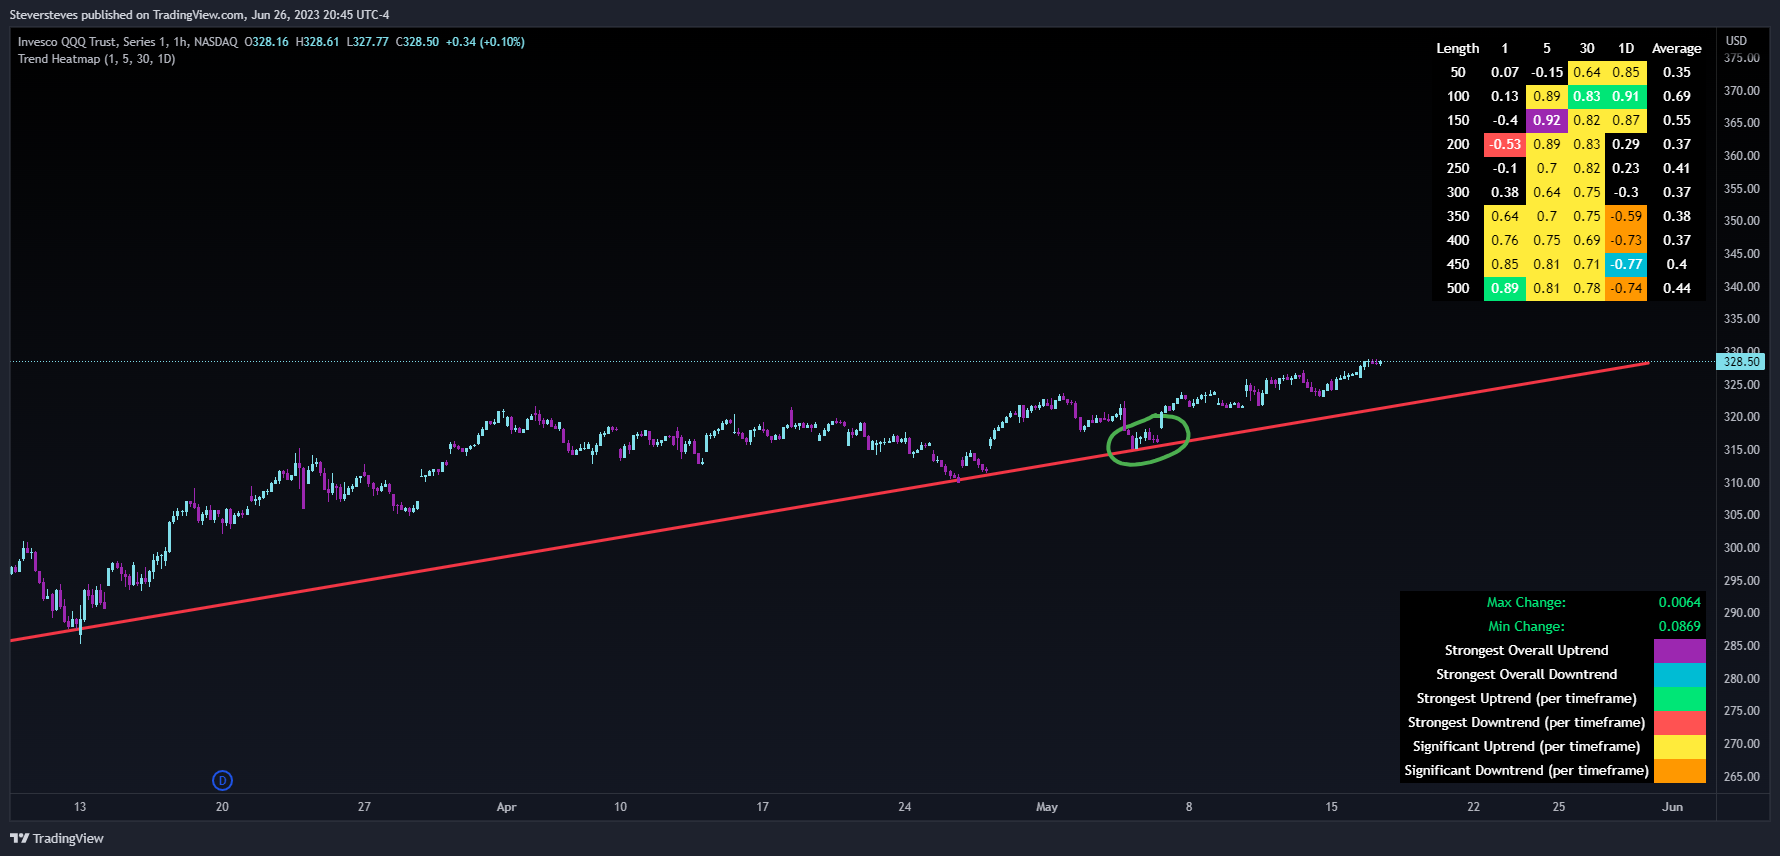Click the green 0.83 cell in row 100
The width and height of the screenshot is (1780, 856).
(1587, 96)
